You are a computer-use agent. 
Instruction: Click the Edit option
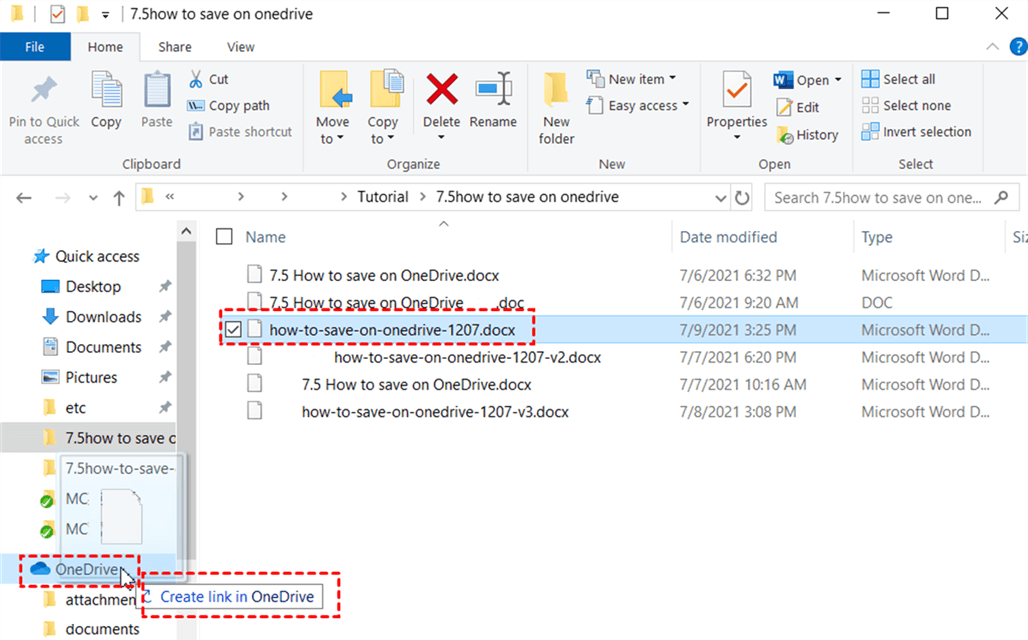(x=798, y=107)
